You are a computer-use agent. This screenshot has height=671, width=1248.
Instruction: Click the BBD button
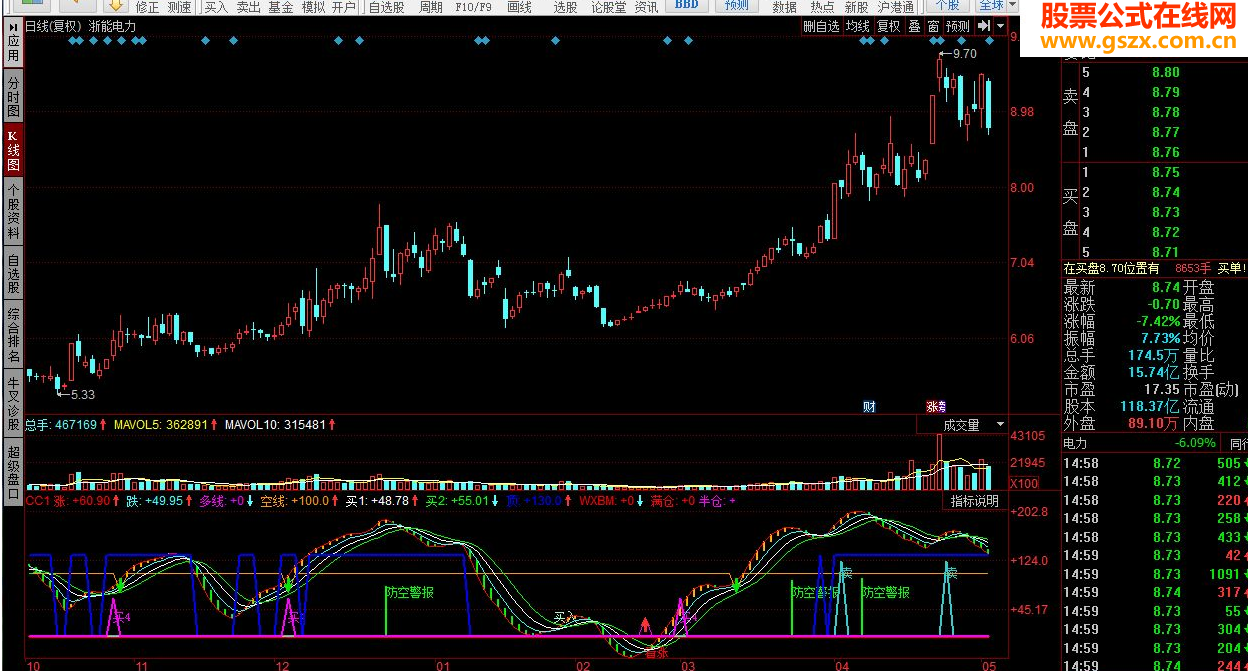click(x=687, y=5)
